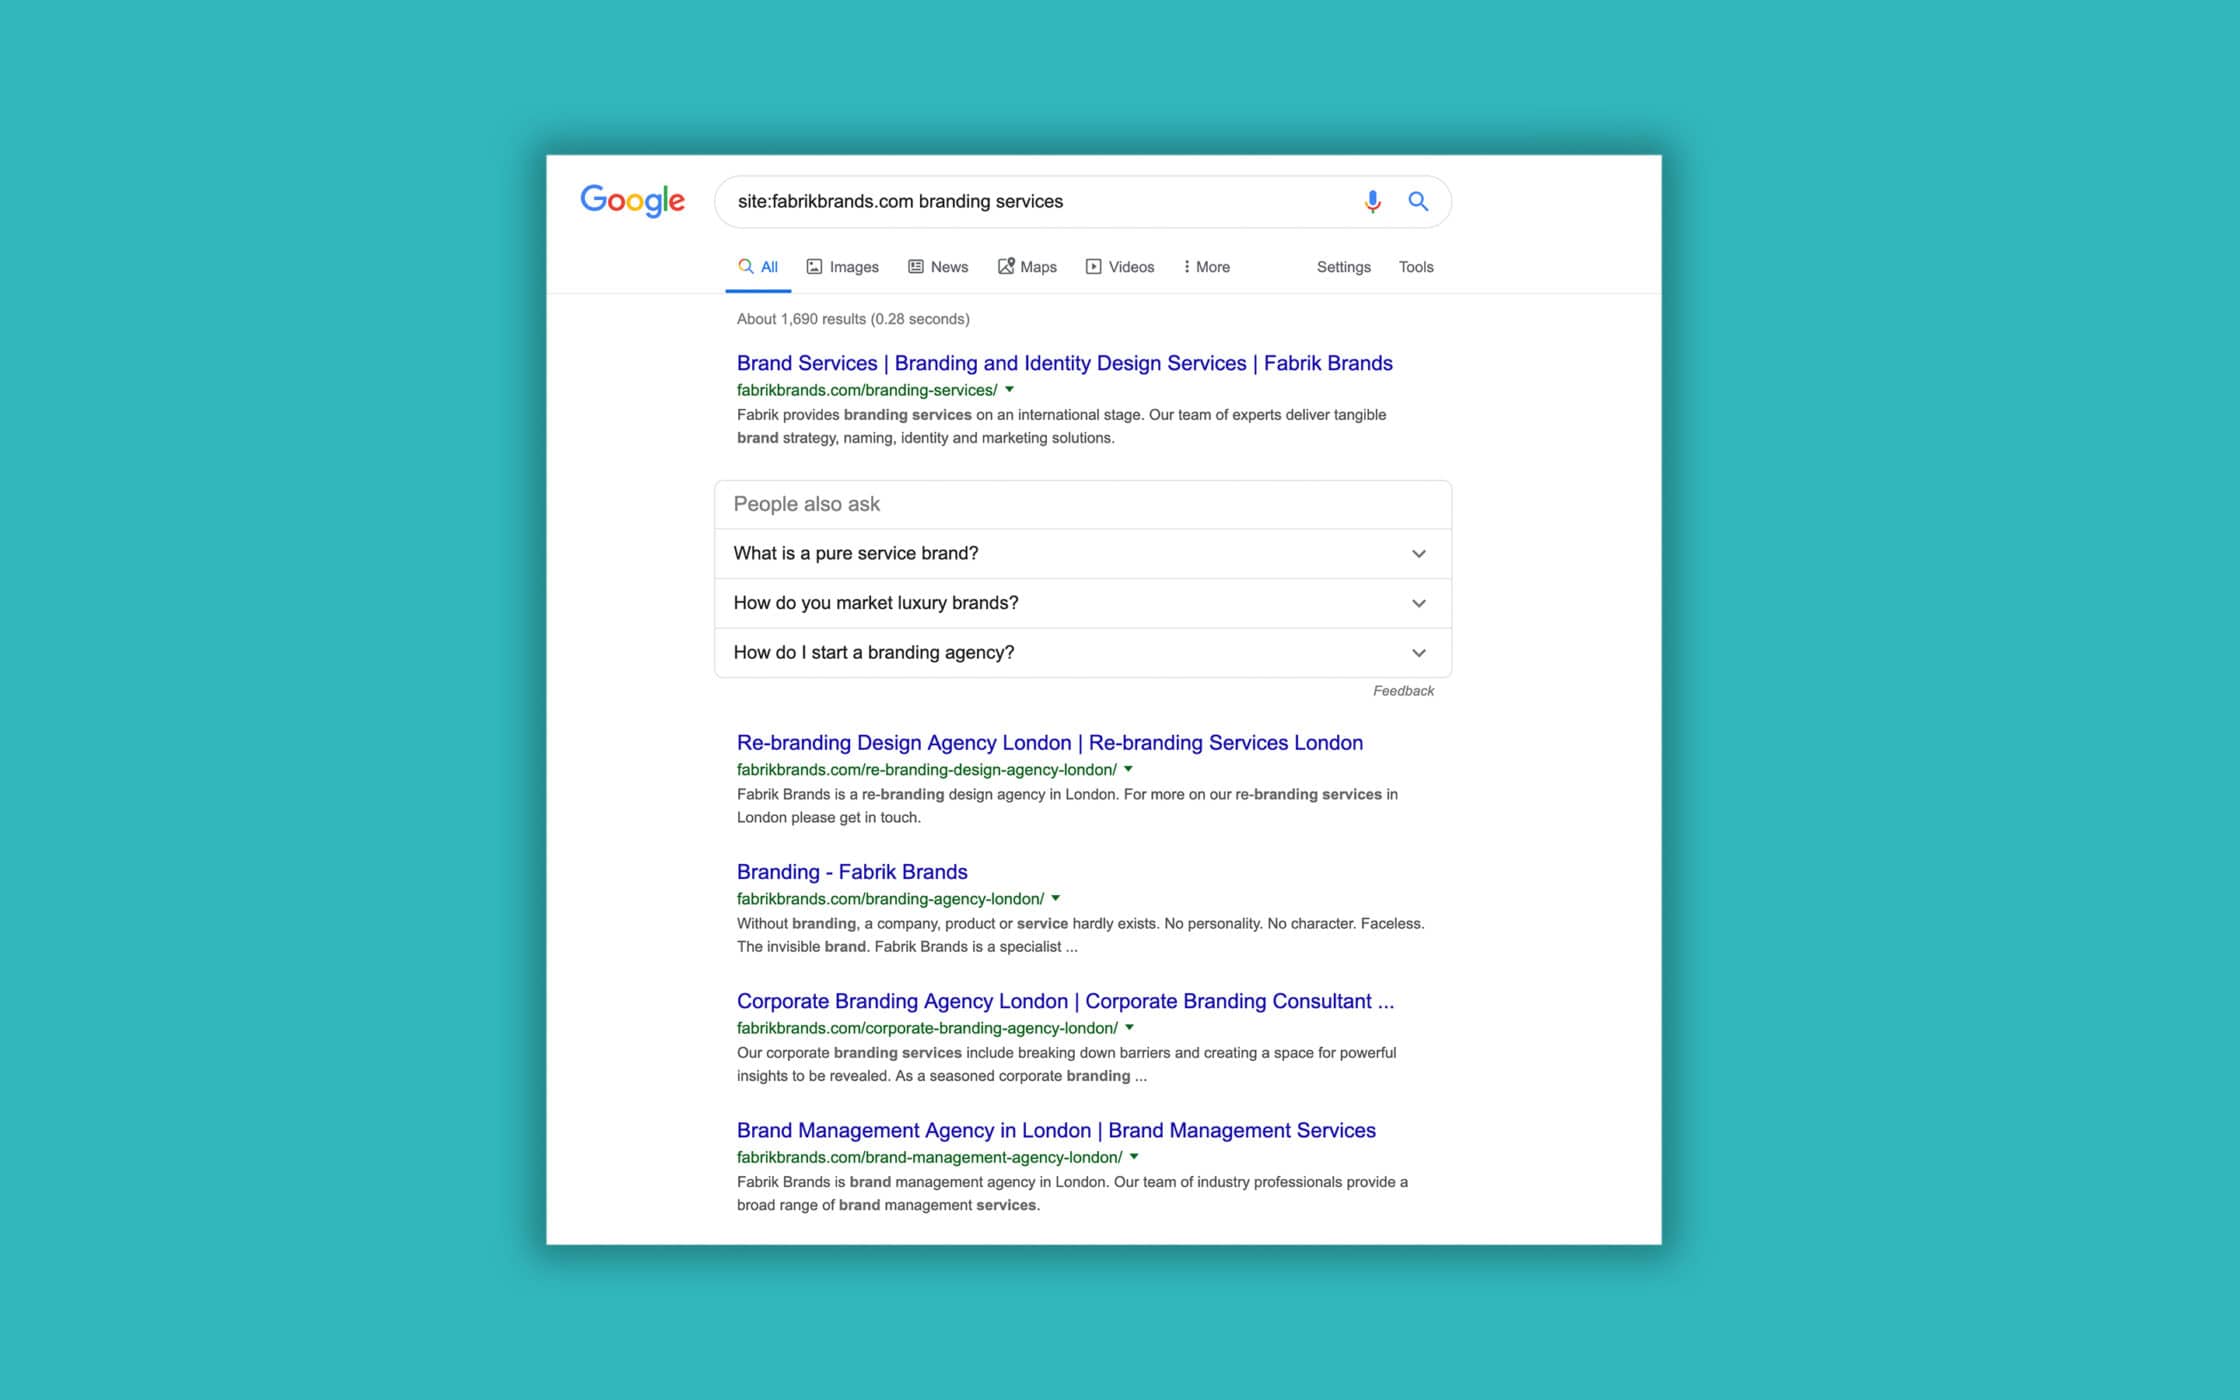
Task: Click the News tab icon
Action: 914,266
